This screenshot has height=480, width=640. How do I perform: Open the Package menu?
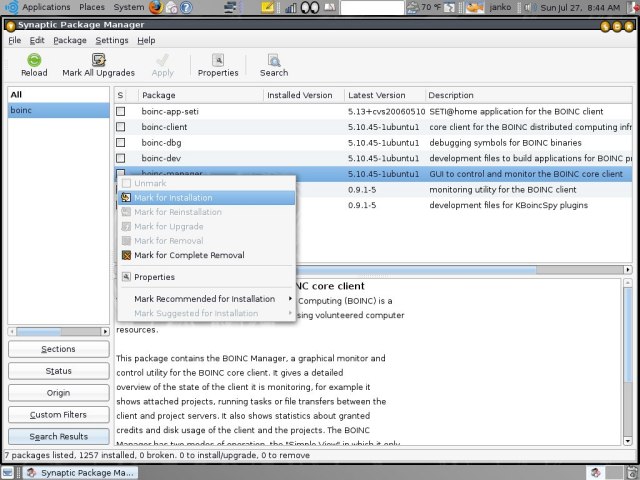[70, 40]
